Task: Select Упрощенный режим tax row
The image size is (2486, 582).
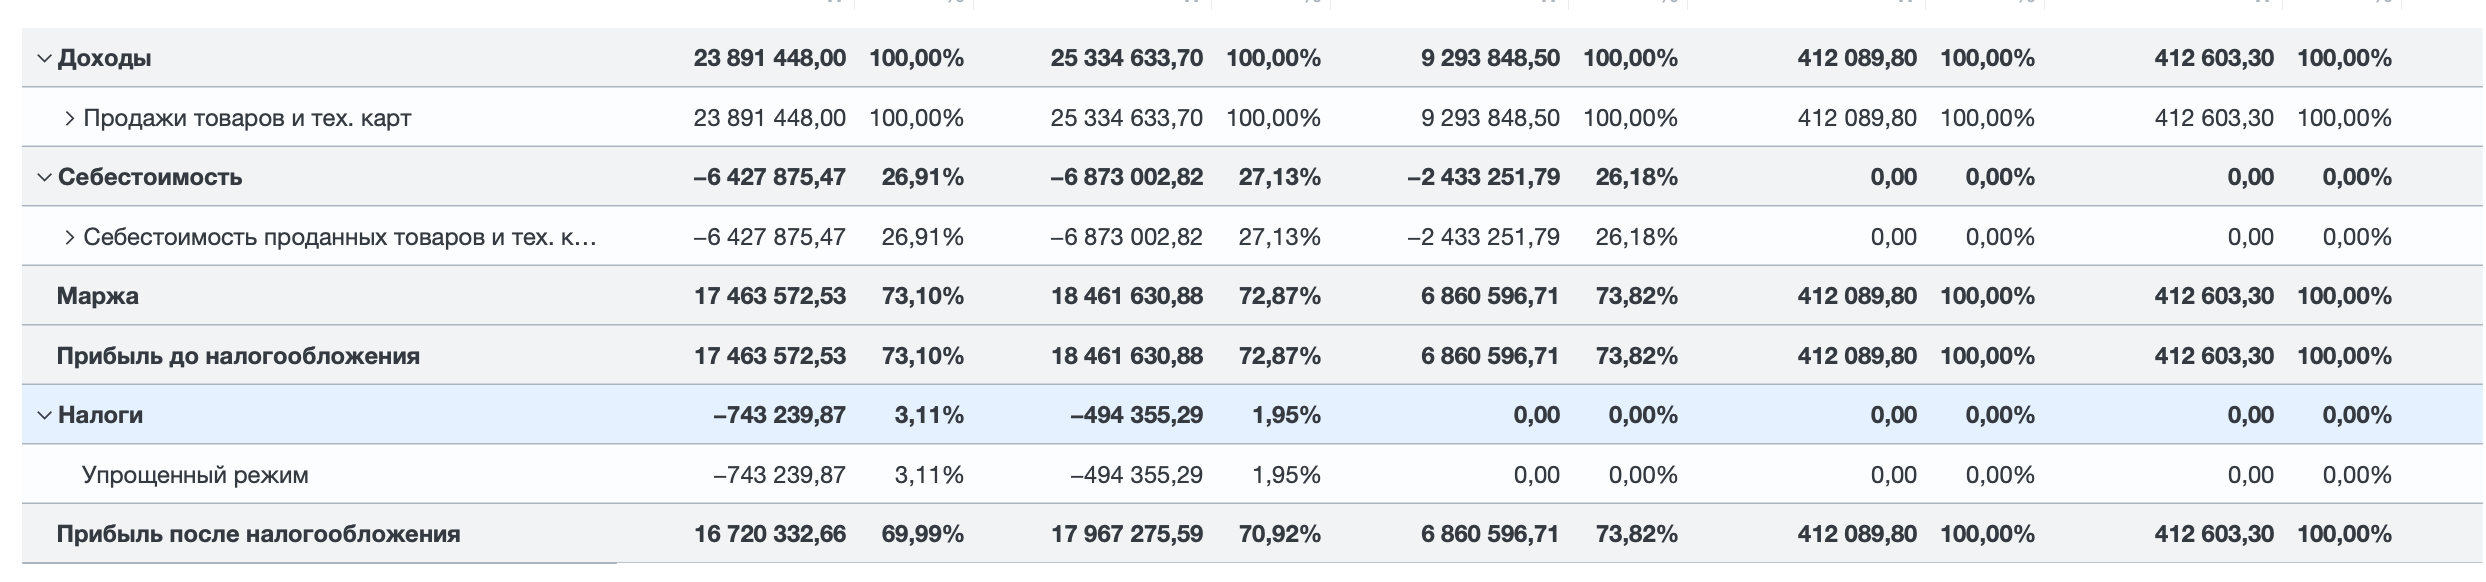Action: tap(1253, 474)
